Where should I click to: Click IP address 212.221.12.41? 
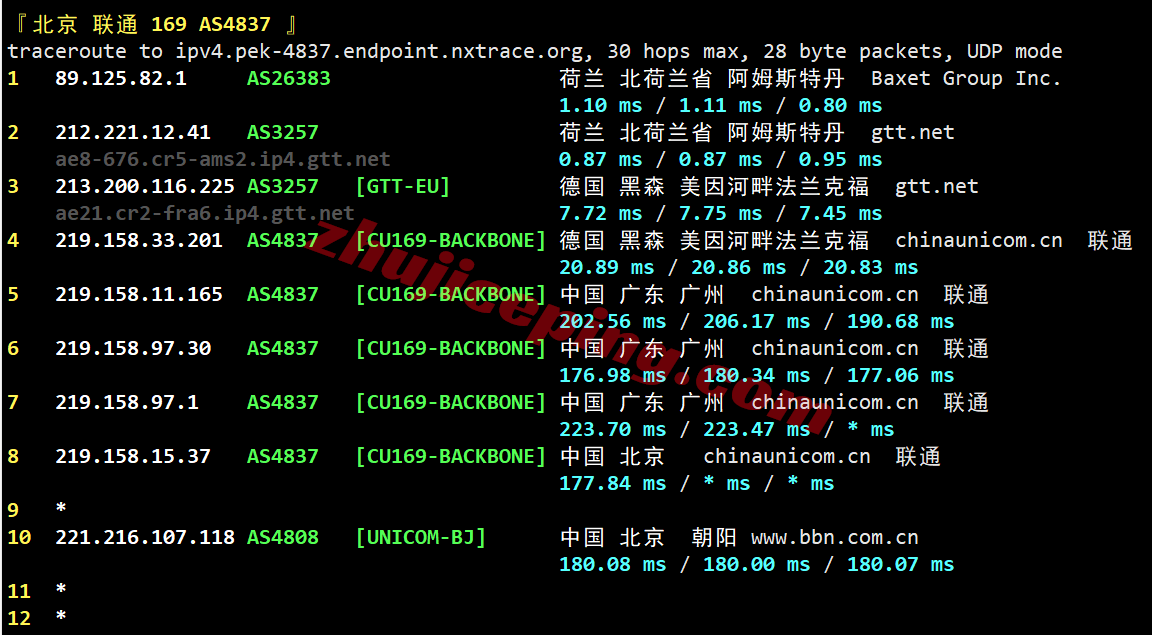(132, 132)
